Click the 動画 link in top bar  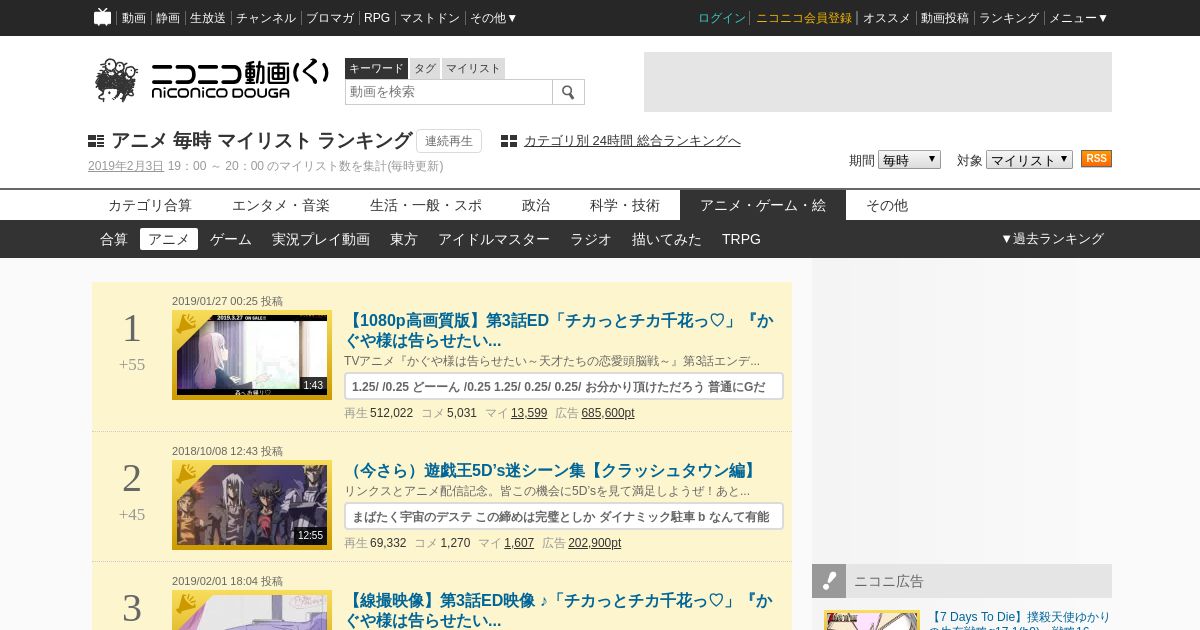tap(134, 18)
